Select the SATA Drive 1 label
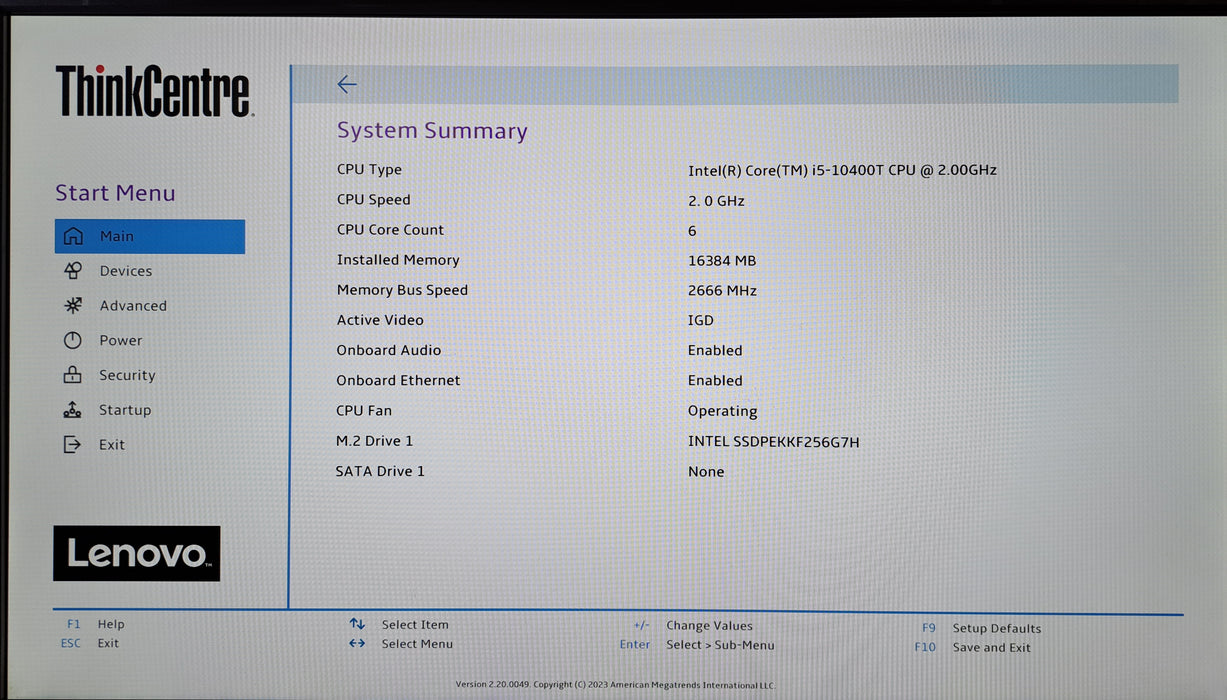 [x=380, y=471]
